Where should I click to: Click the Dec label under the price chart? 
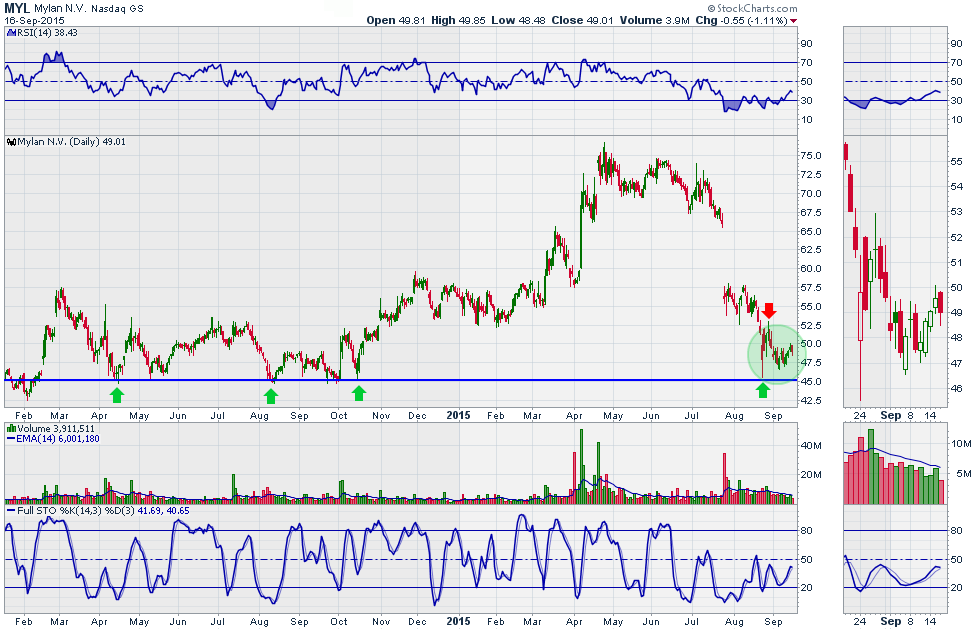[417, 416]
